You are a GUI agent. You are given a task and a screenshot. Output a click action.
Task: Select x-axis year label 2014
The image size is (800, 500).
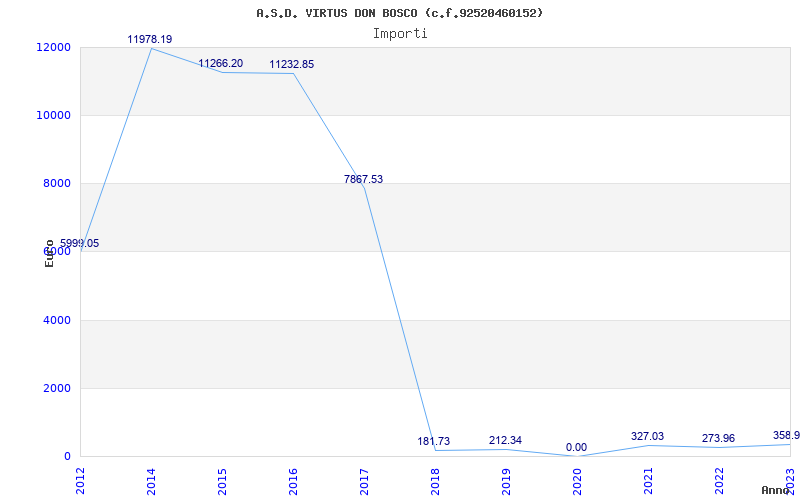click(152, 480)
